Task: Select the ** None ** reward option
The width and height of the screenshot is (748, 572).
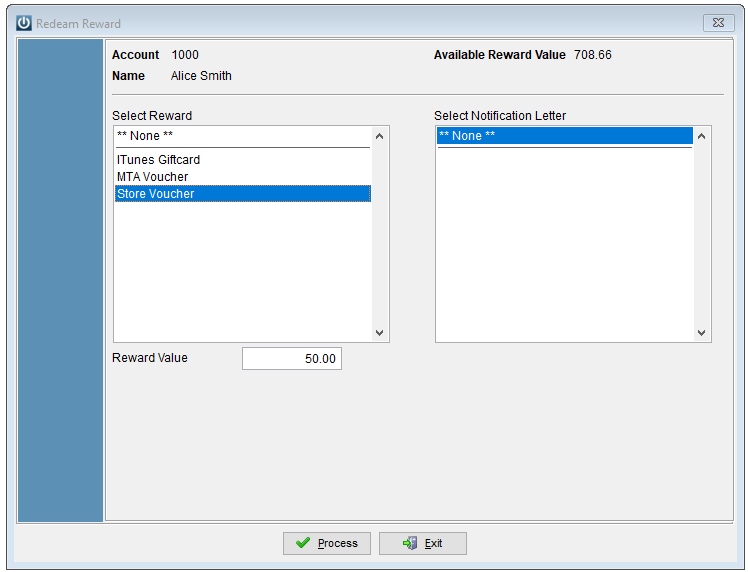Action: (243, 136)
